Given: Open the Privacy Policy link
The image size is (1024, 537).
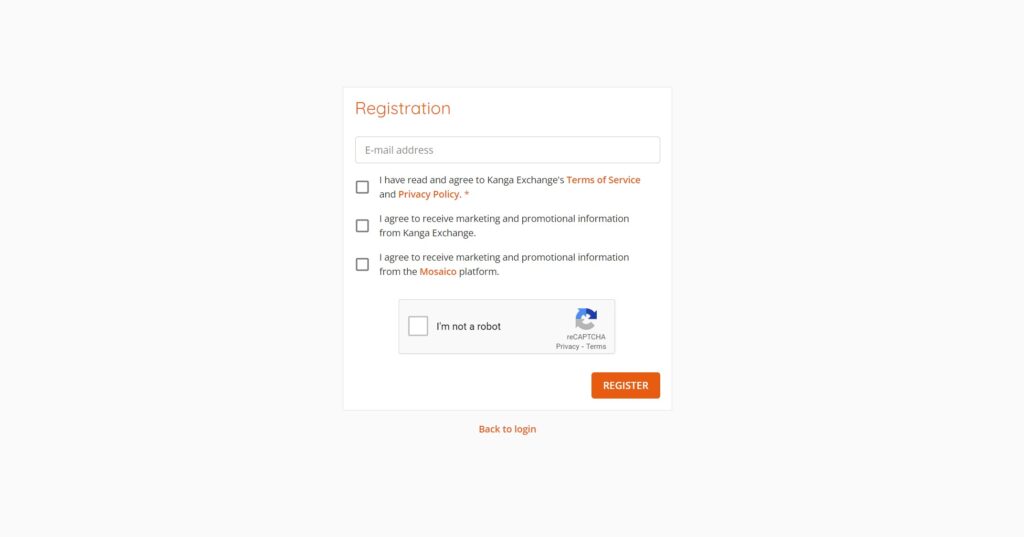Looking at the screenshot, I should coord(429,194).
